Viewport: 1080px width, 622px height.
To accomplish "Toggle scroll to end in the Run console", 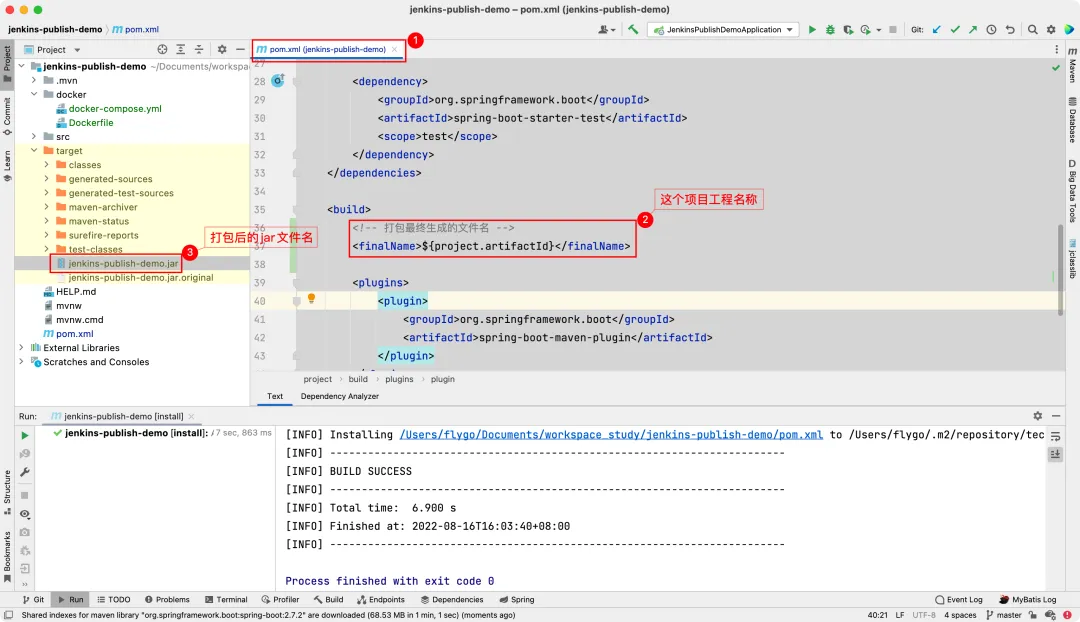I will pyautogui.click(x=1055, y=455).
